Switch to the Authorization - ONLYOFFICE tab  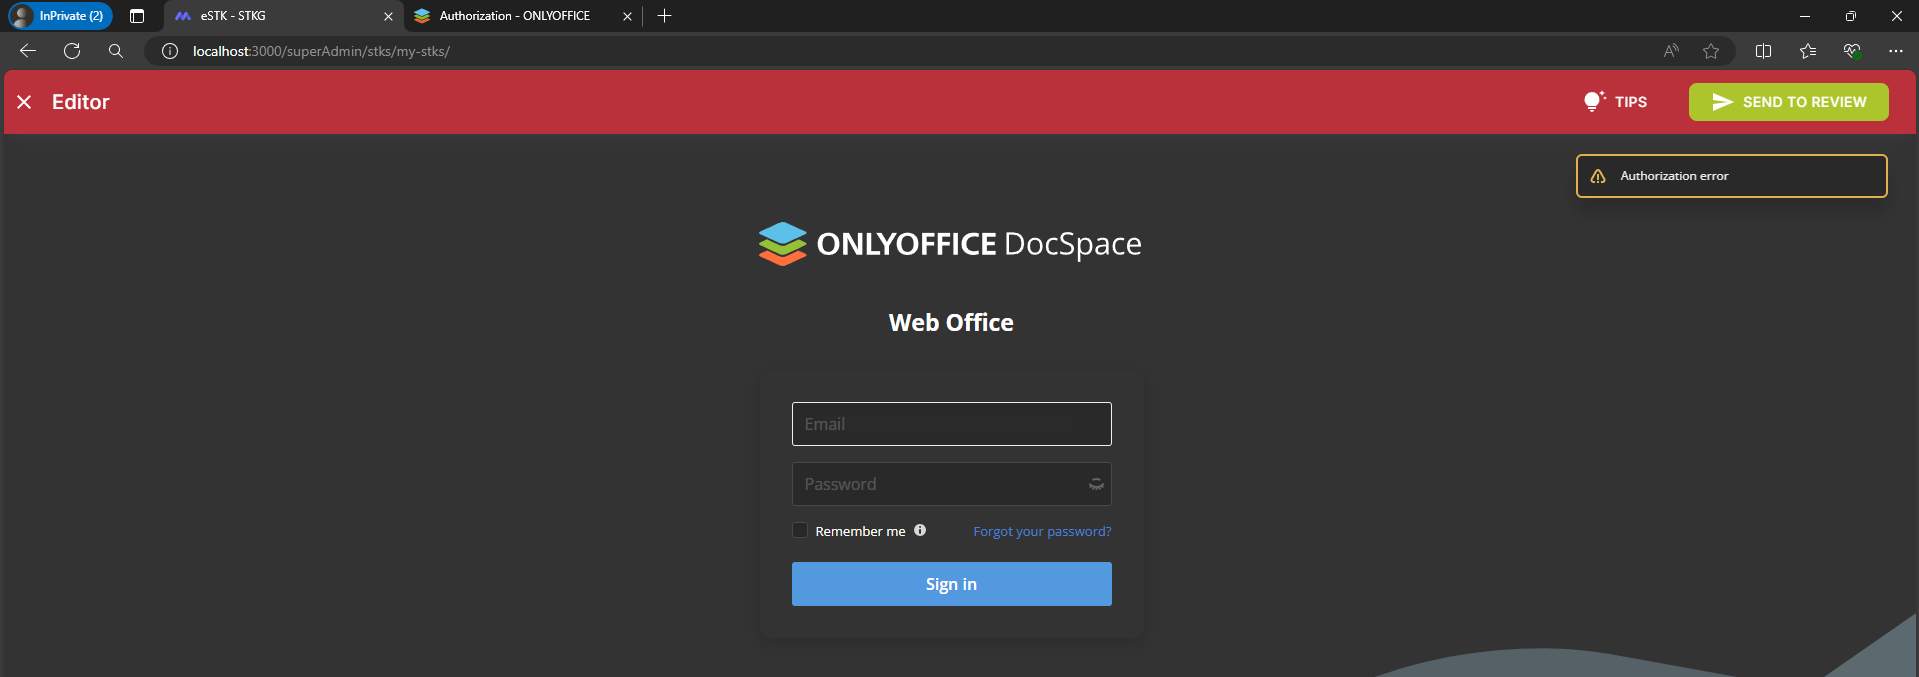point(523,16)
